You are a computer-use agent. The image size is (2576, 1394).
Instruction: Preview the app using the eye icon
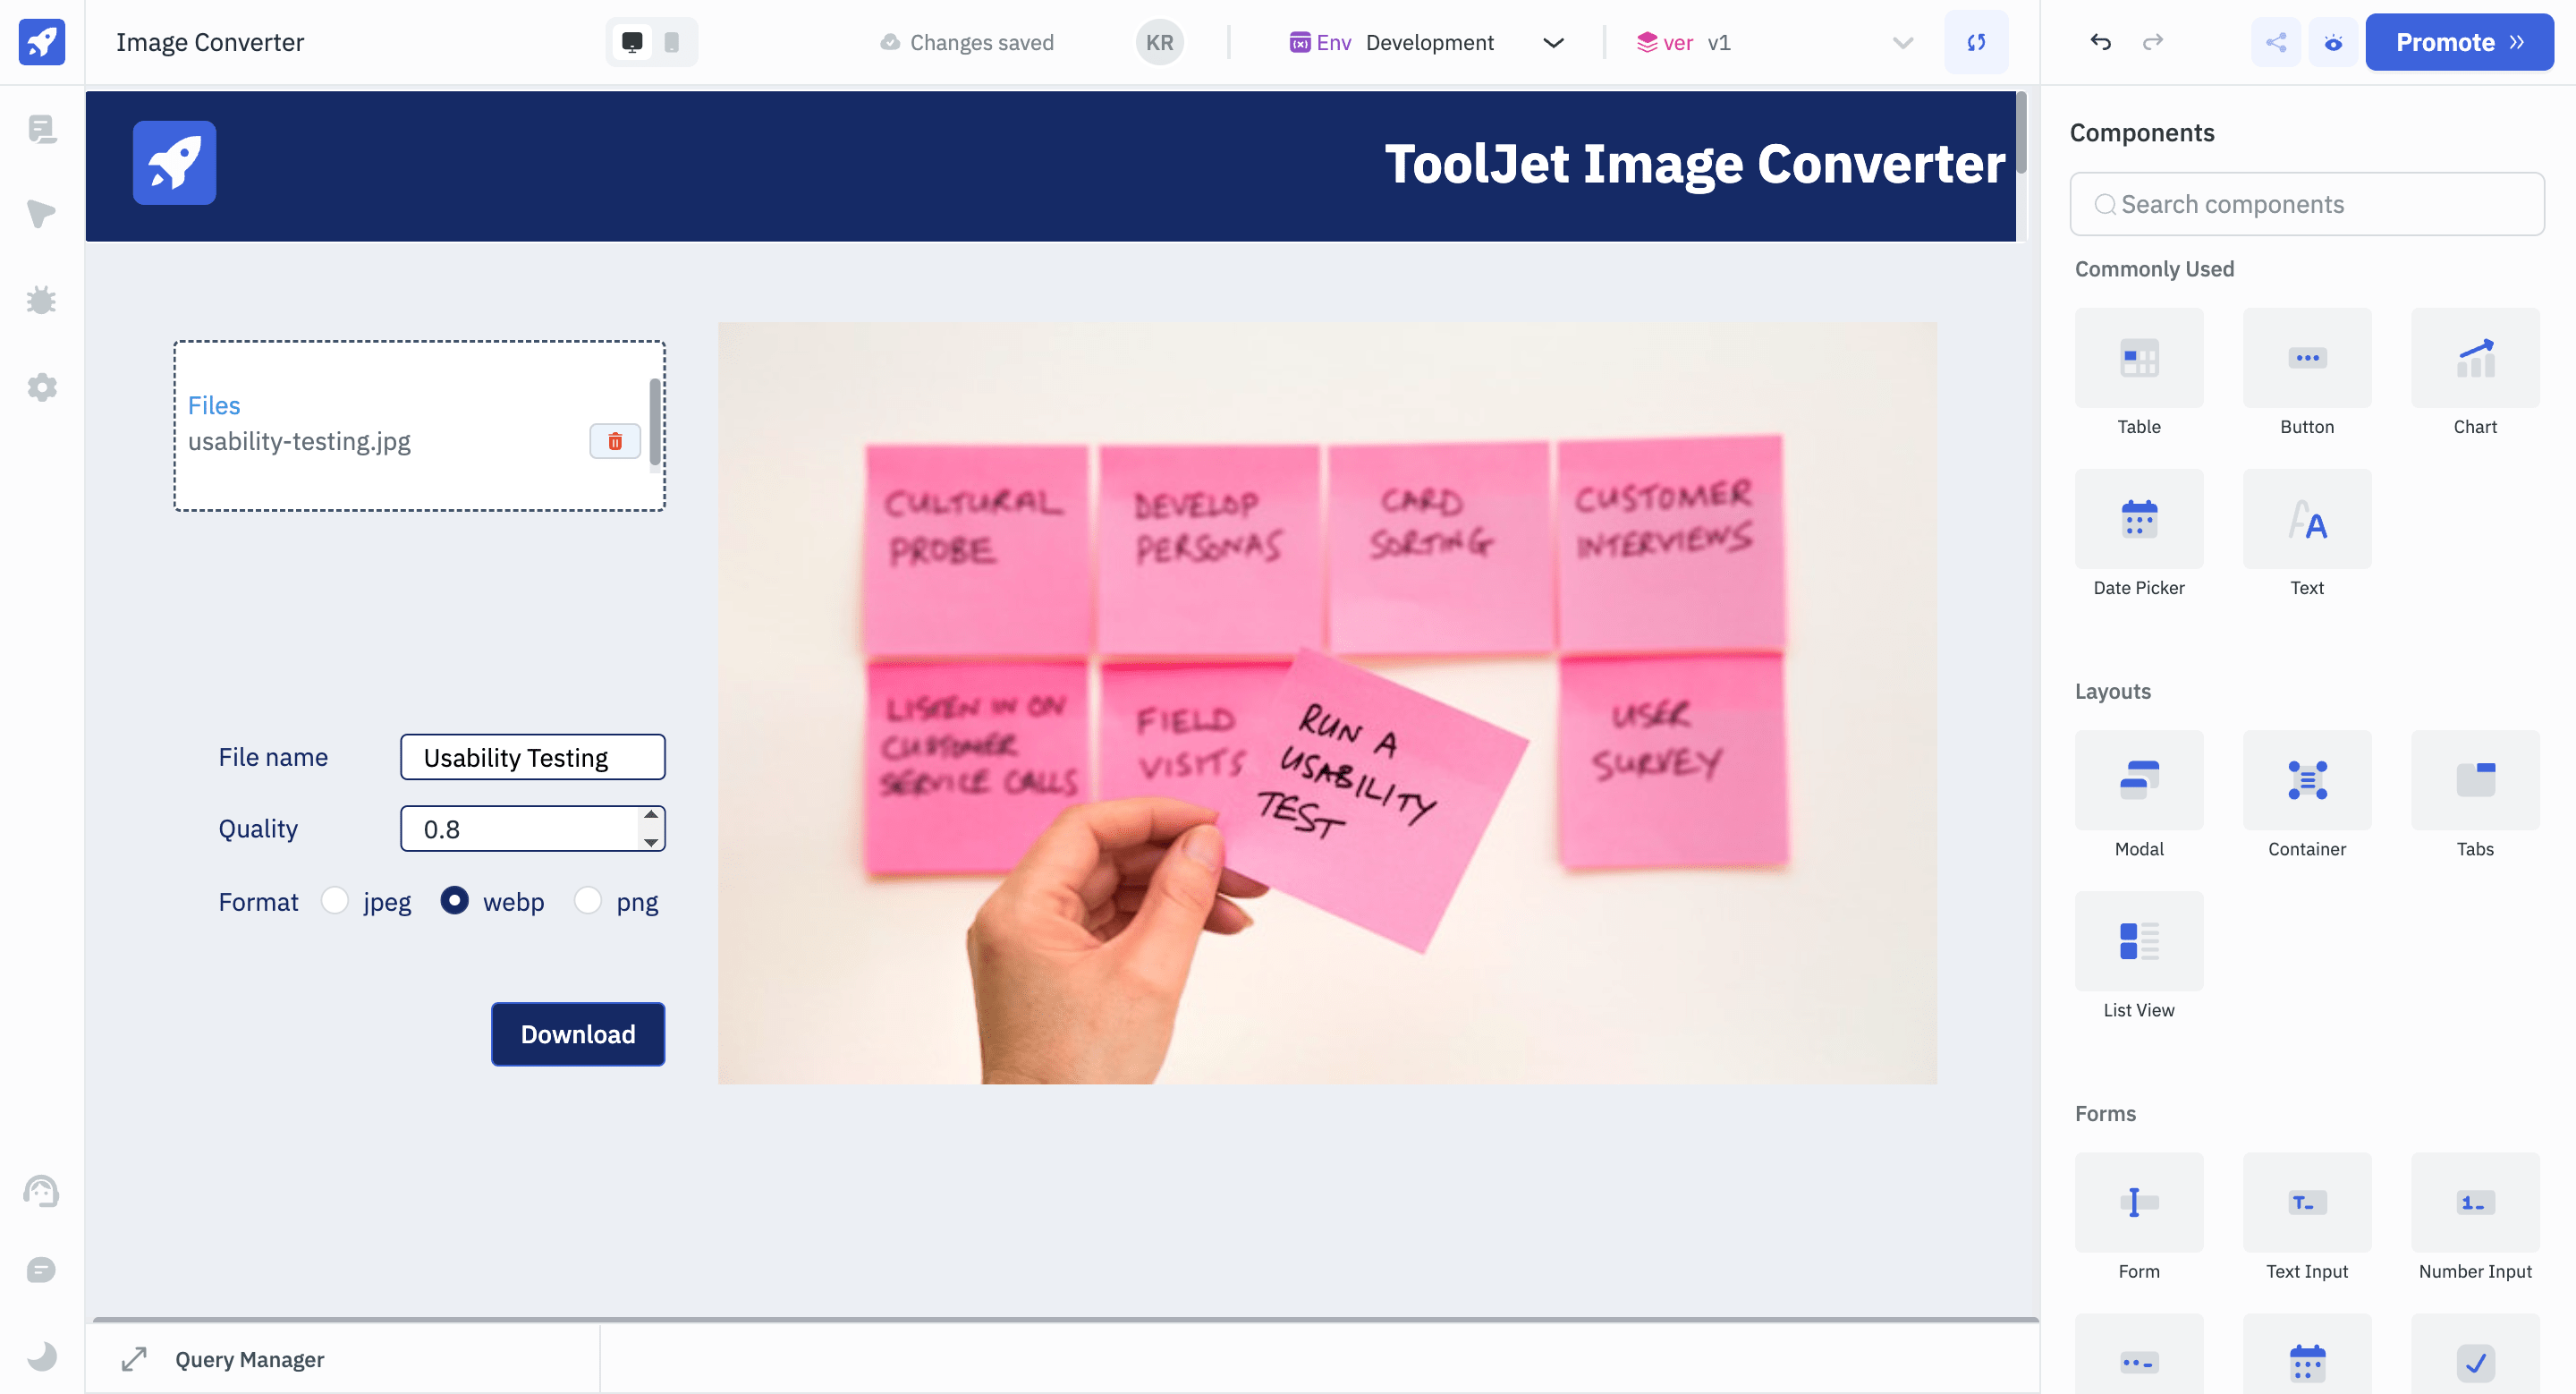pyautogui.click(x=2333, y=42)
